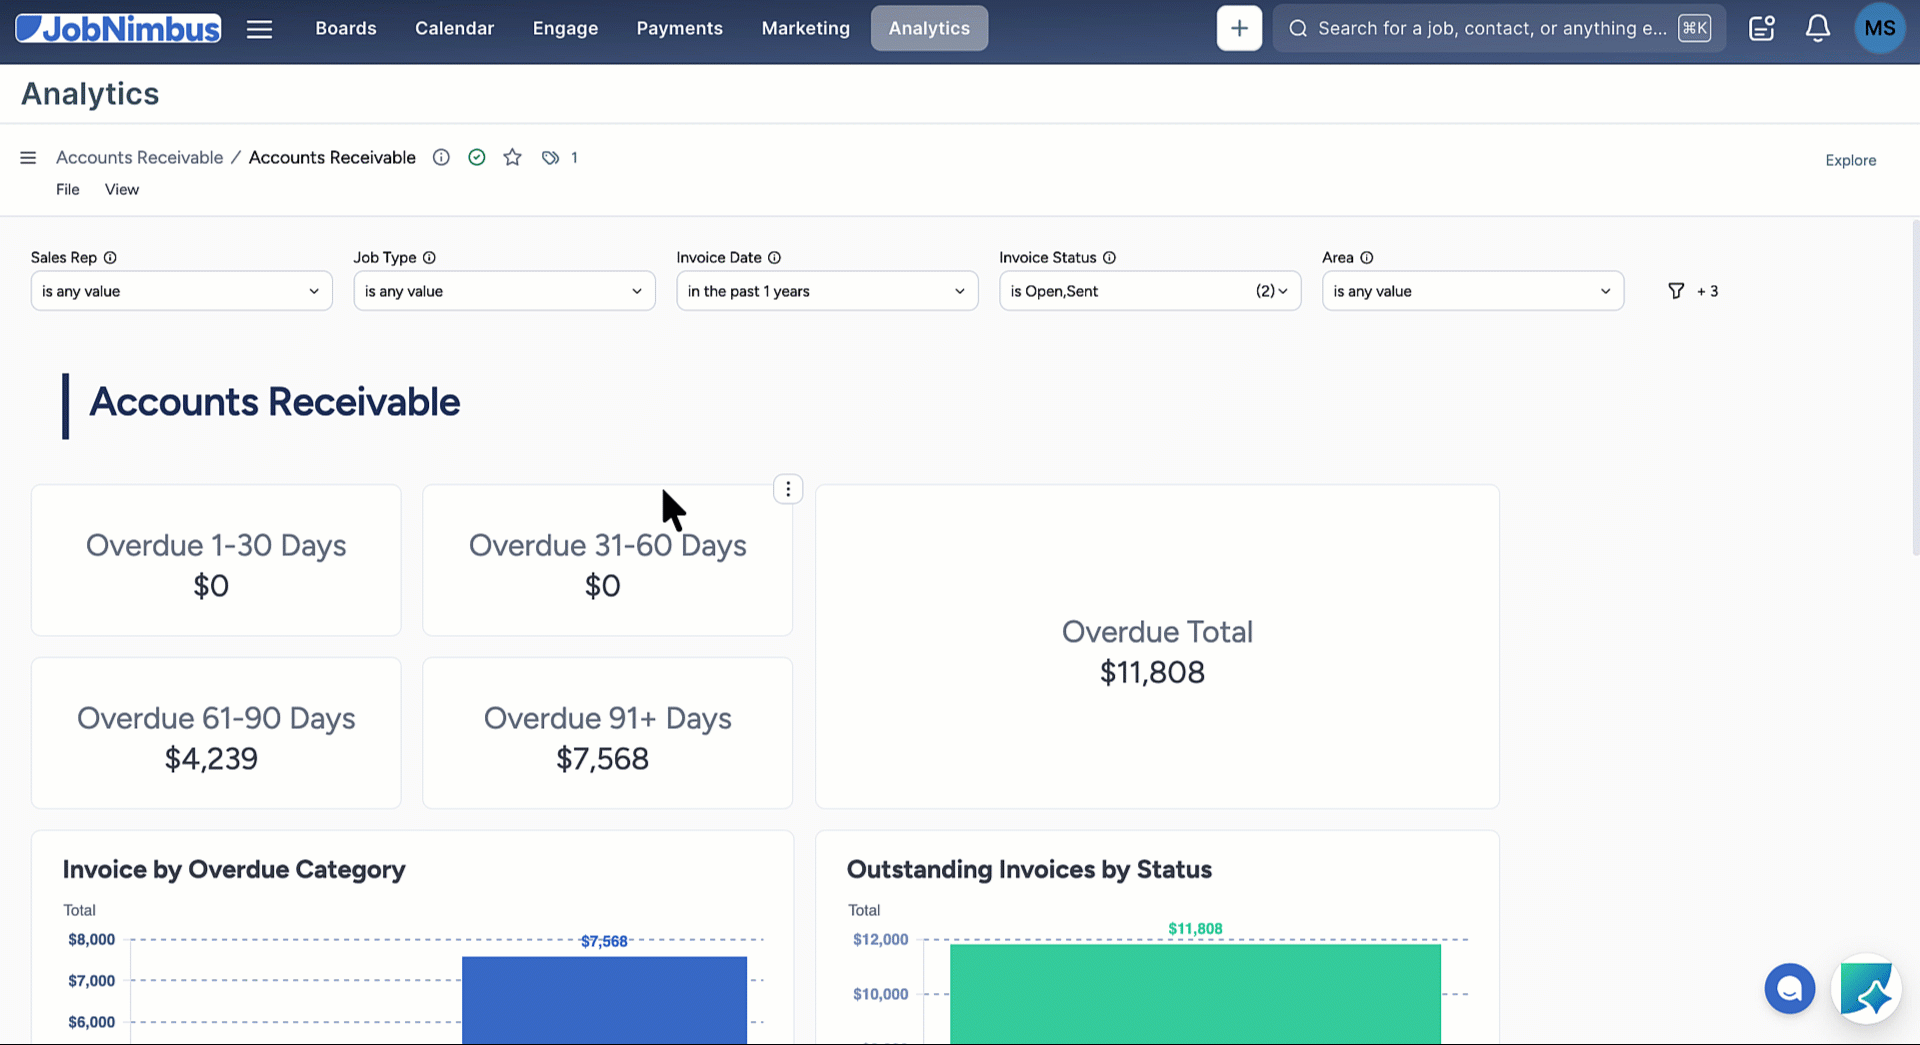Click the Explore link
1920x1045 pixels.
click(x=1850, y=160)
